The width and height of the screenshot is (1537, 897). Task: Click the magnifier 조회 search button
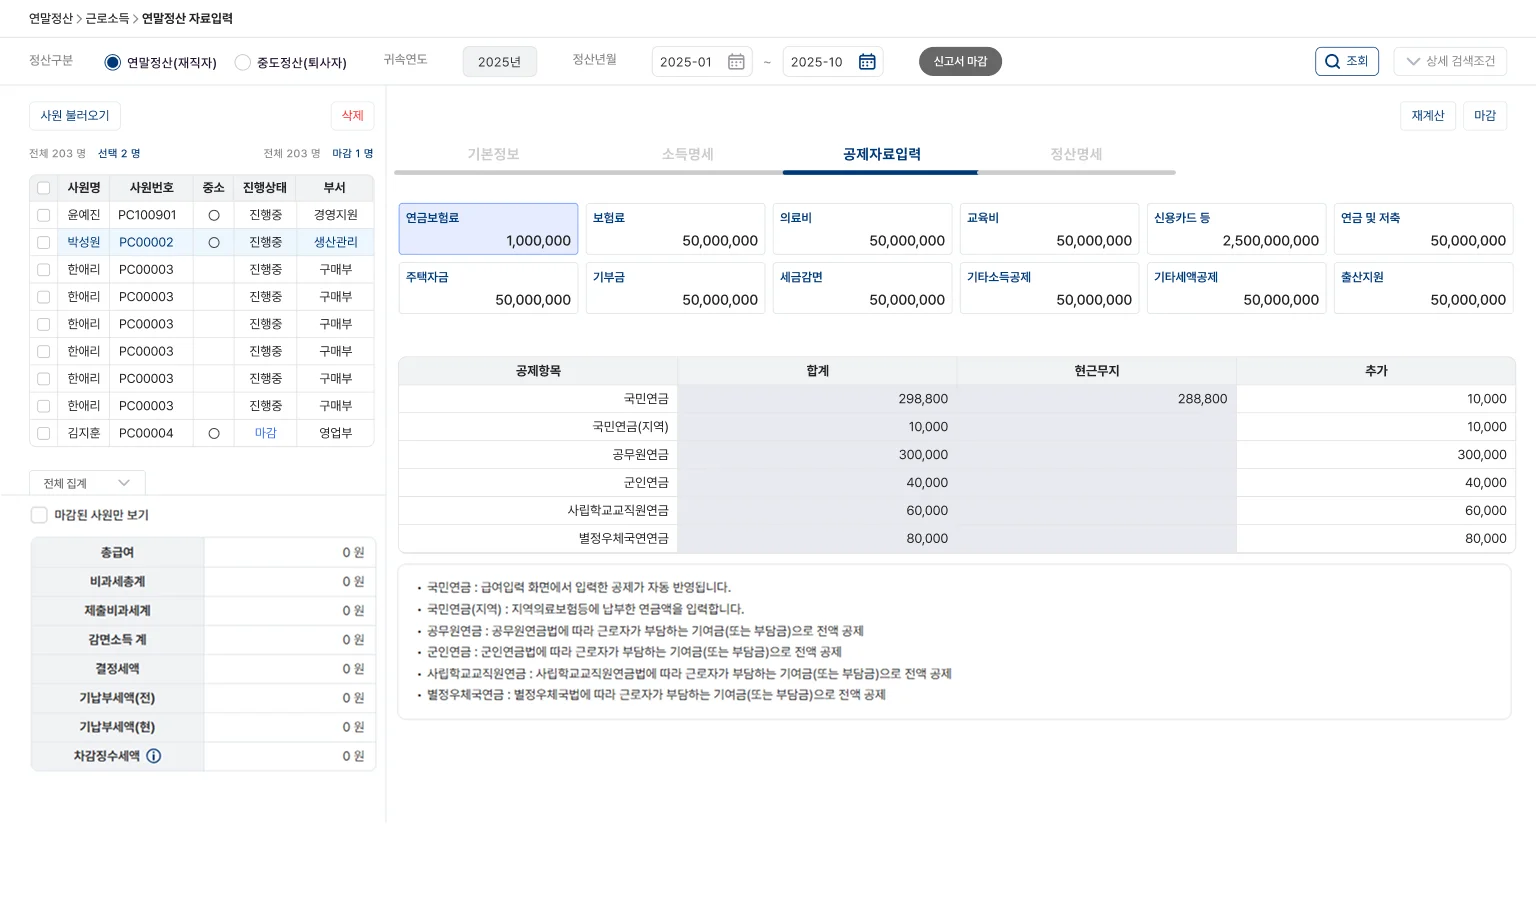(1346, 61)
